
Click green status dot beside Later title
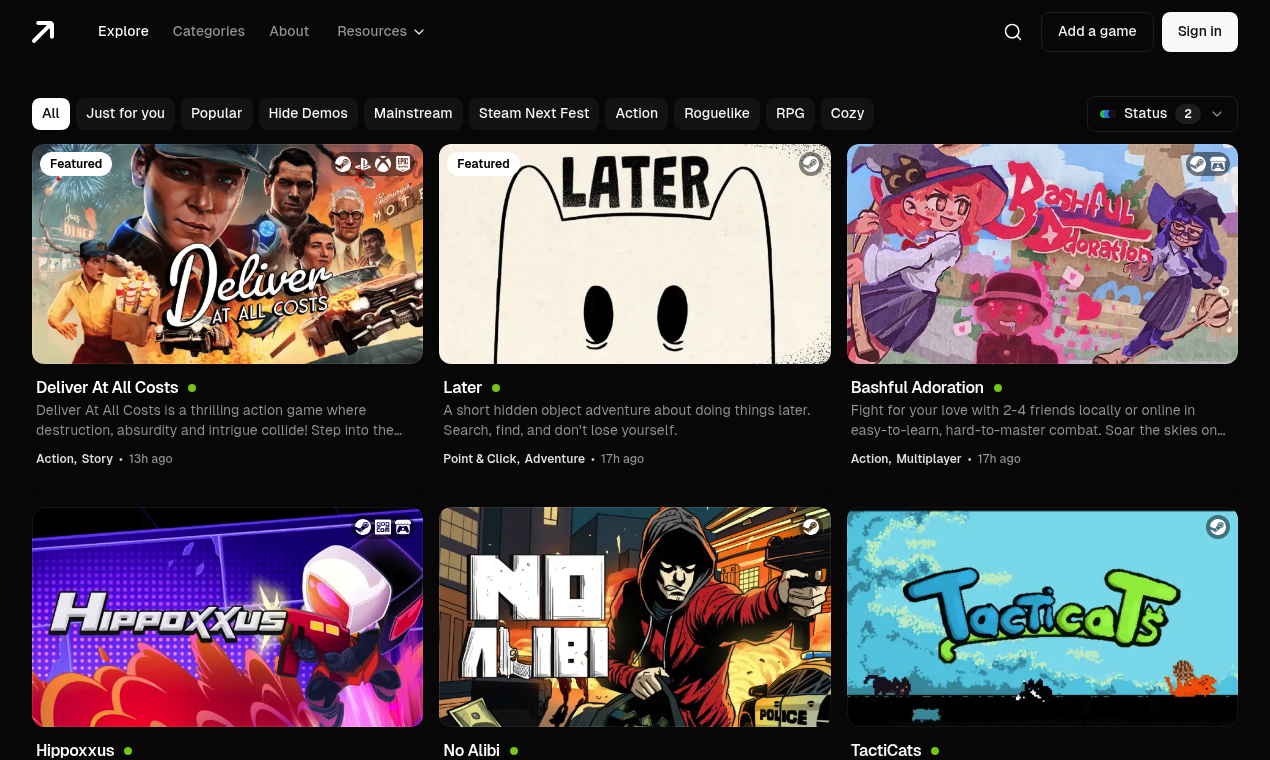[496, 388]
